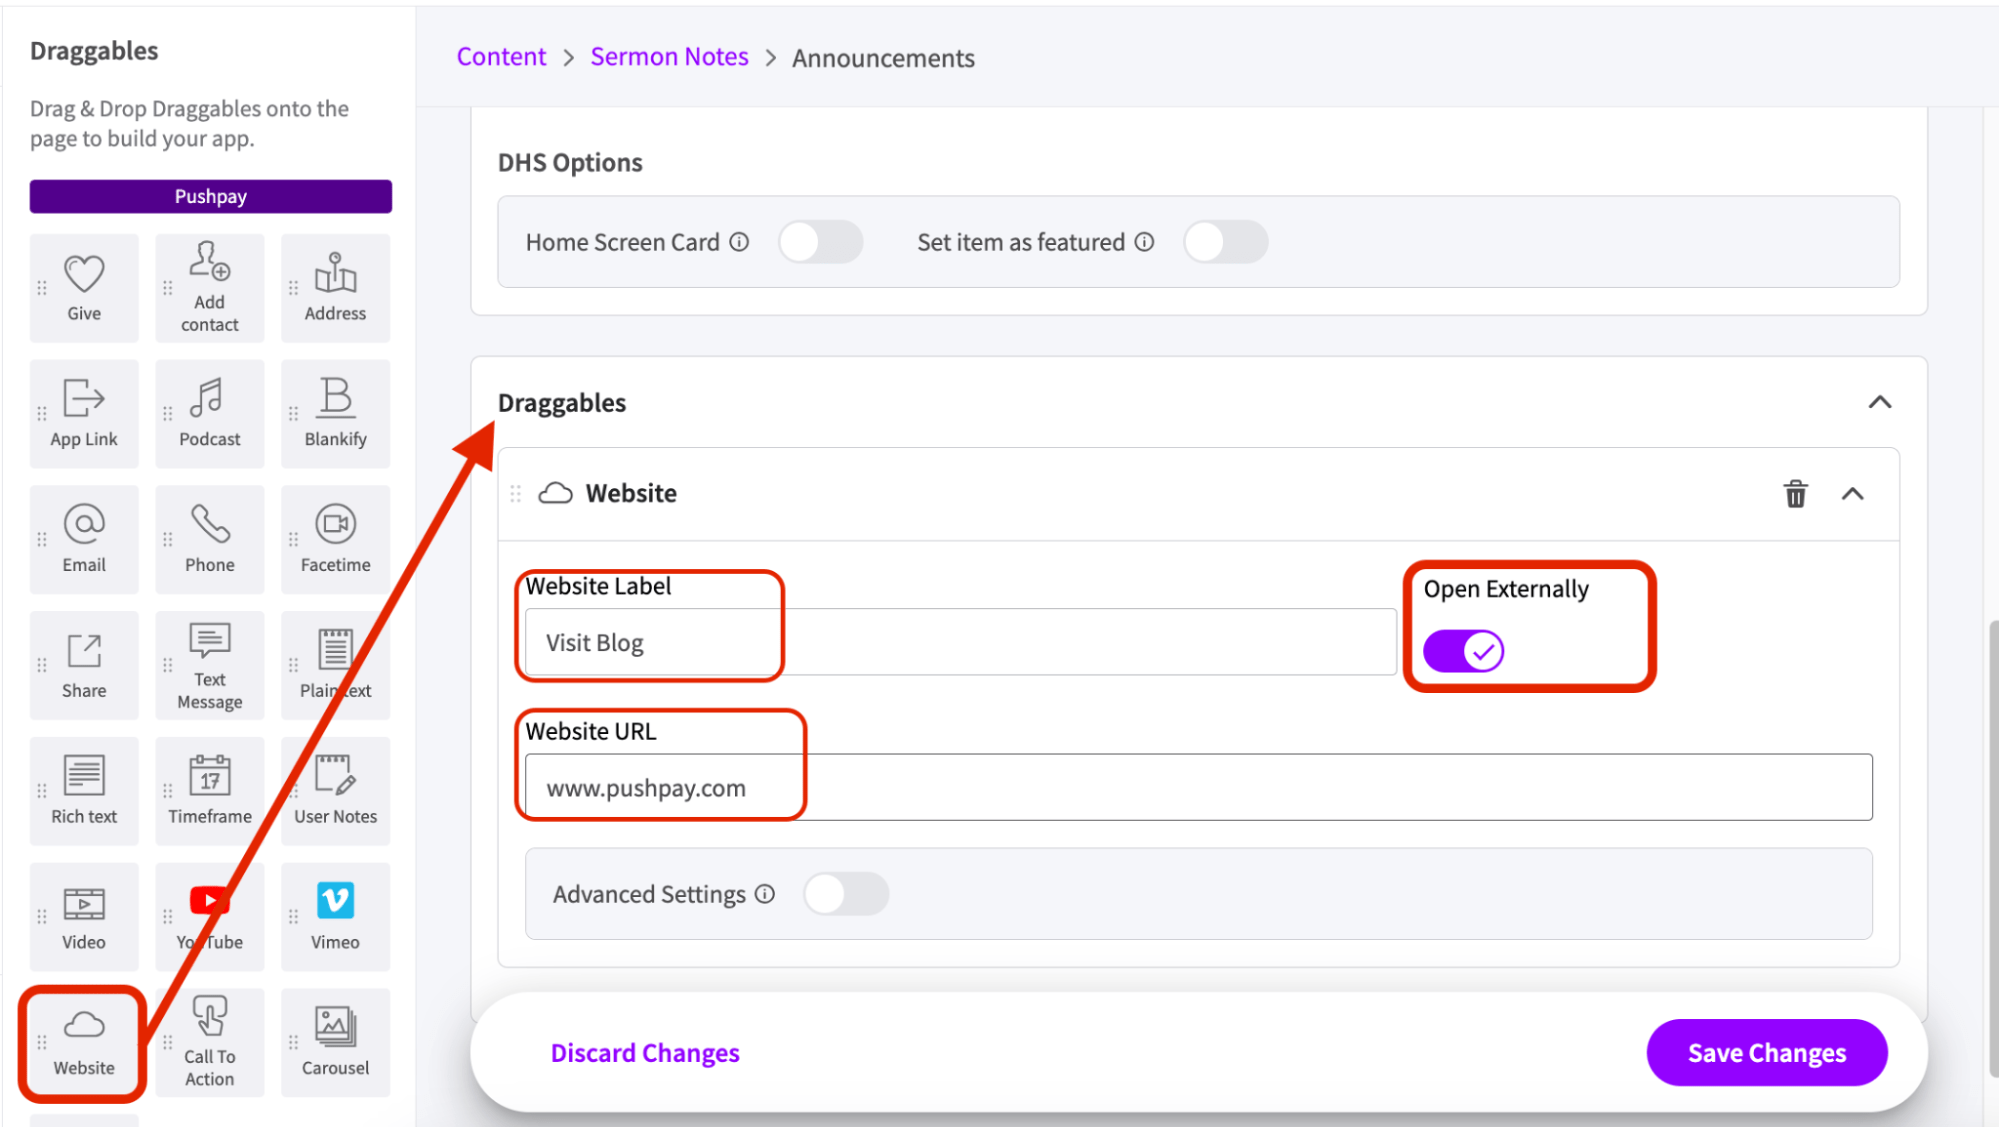Disable the Open Externally switch
Screen dimensions: 1999x1128
pyautogui.click(x=1463, y=651)
